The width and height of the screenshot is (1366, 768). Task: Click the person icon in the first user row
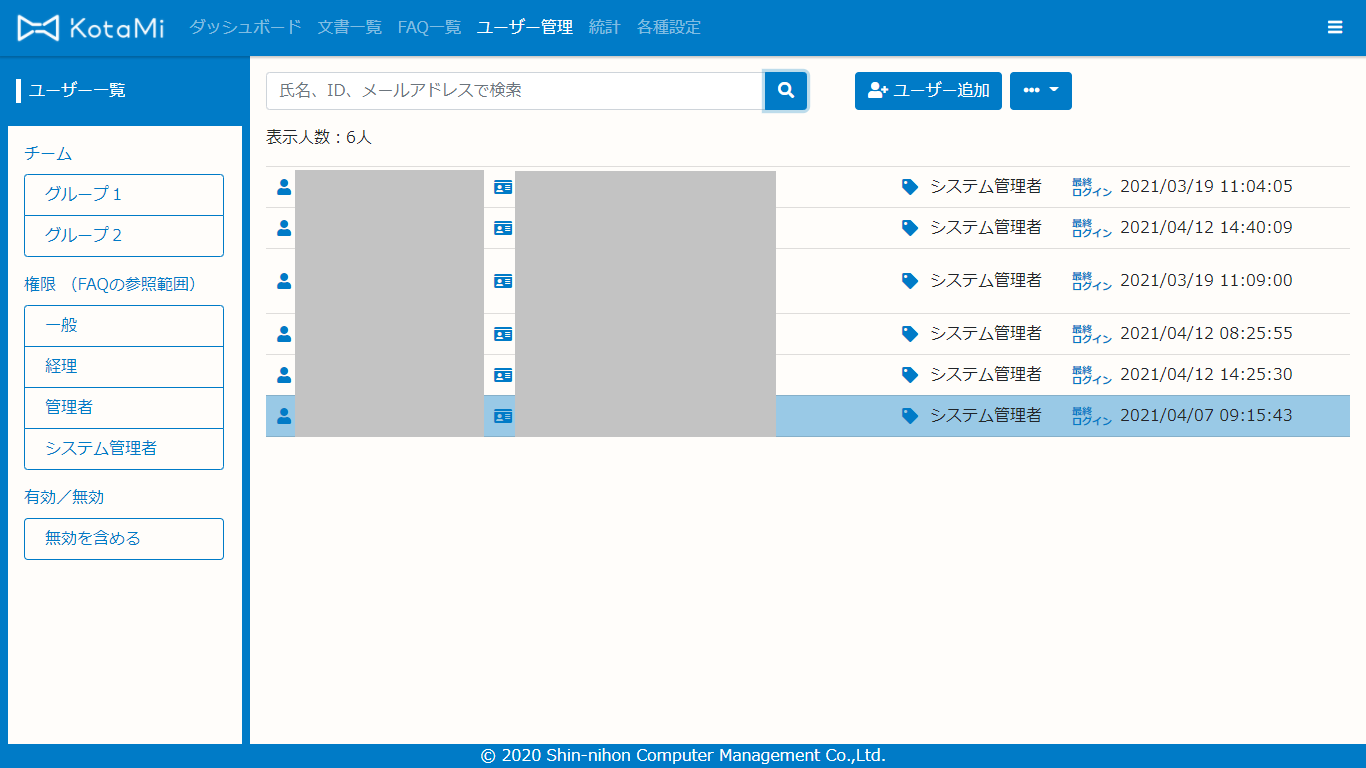pos(284,187)
